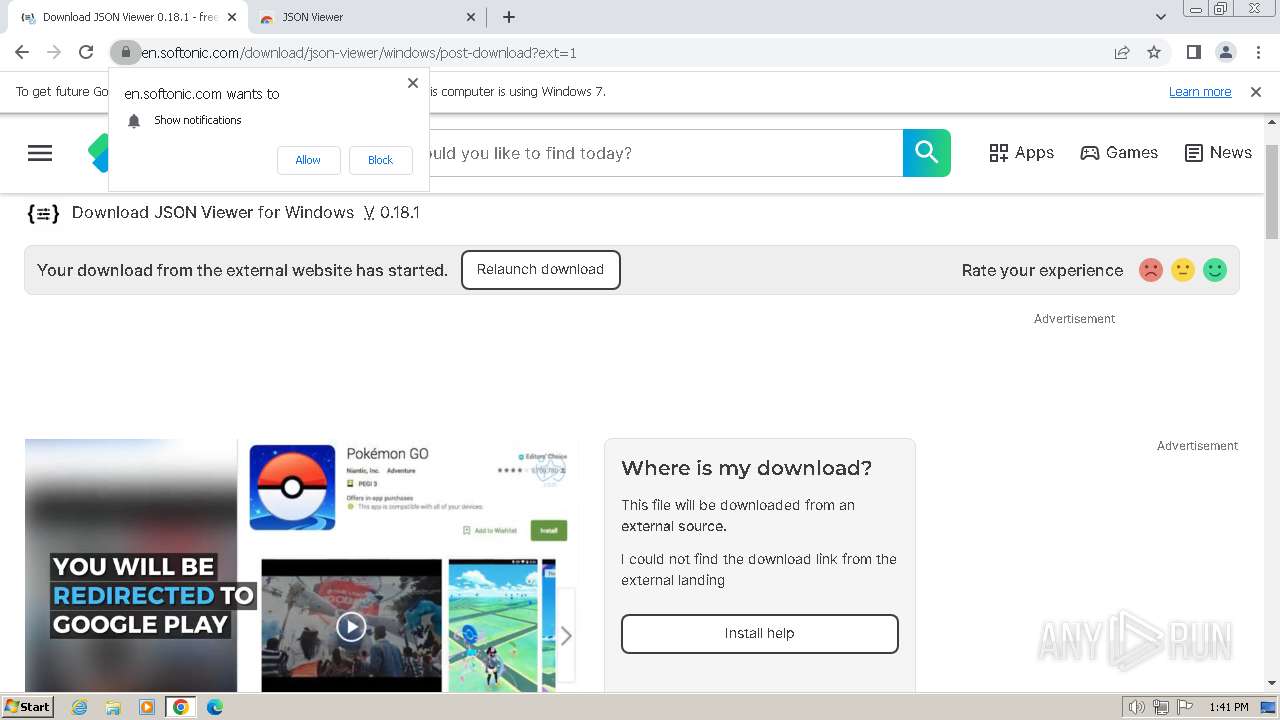Open Learn more link in infobar

tap(1200, 92)
